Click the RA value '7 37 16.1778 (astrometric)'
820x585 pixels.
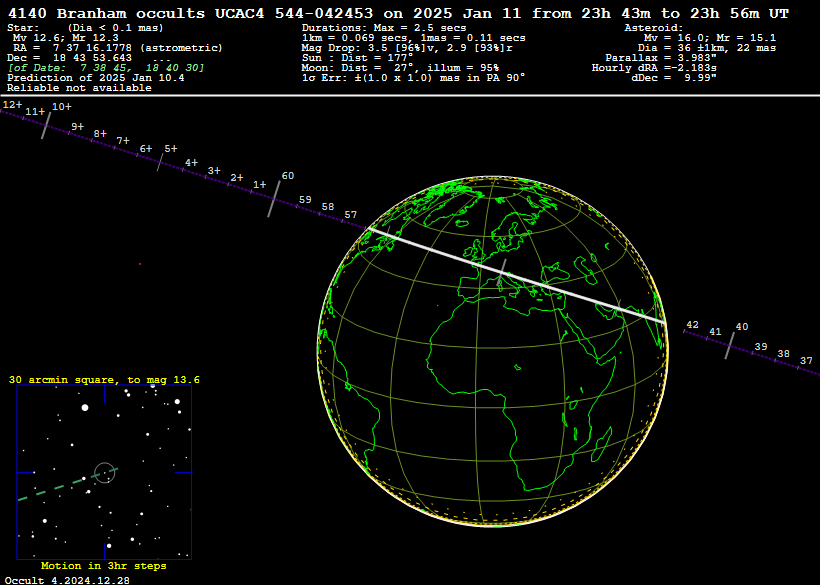pyautogui.click(x=138, y=48)
